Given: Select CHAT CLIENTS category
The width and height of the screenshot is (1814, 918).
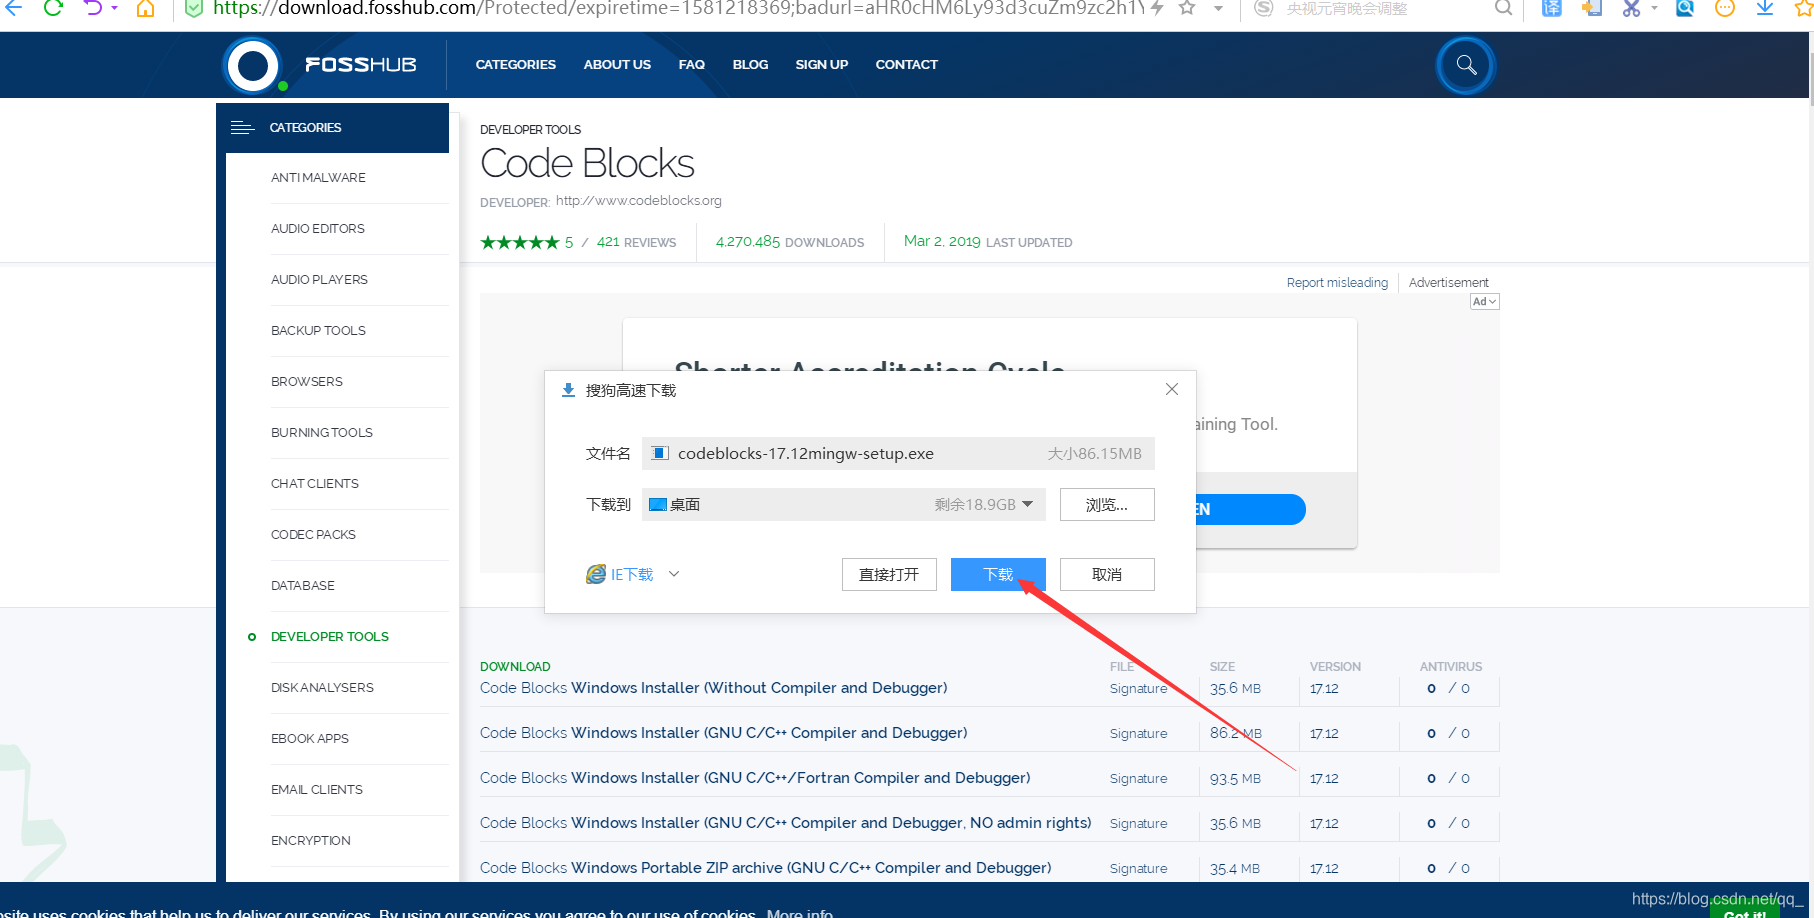Looking at the screenshot, I should 314,483.
